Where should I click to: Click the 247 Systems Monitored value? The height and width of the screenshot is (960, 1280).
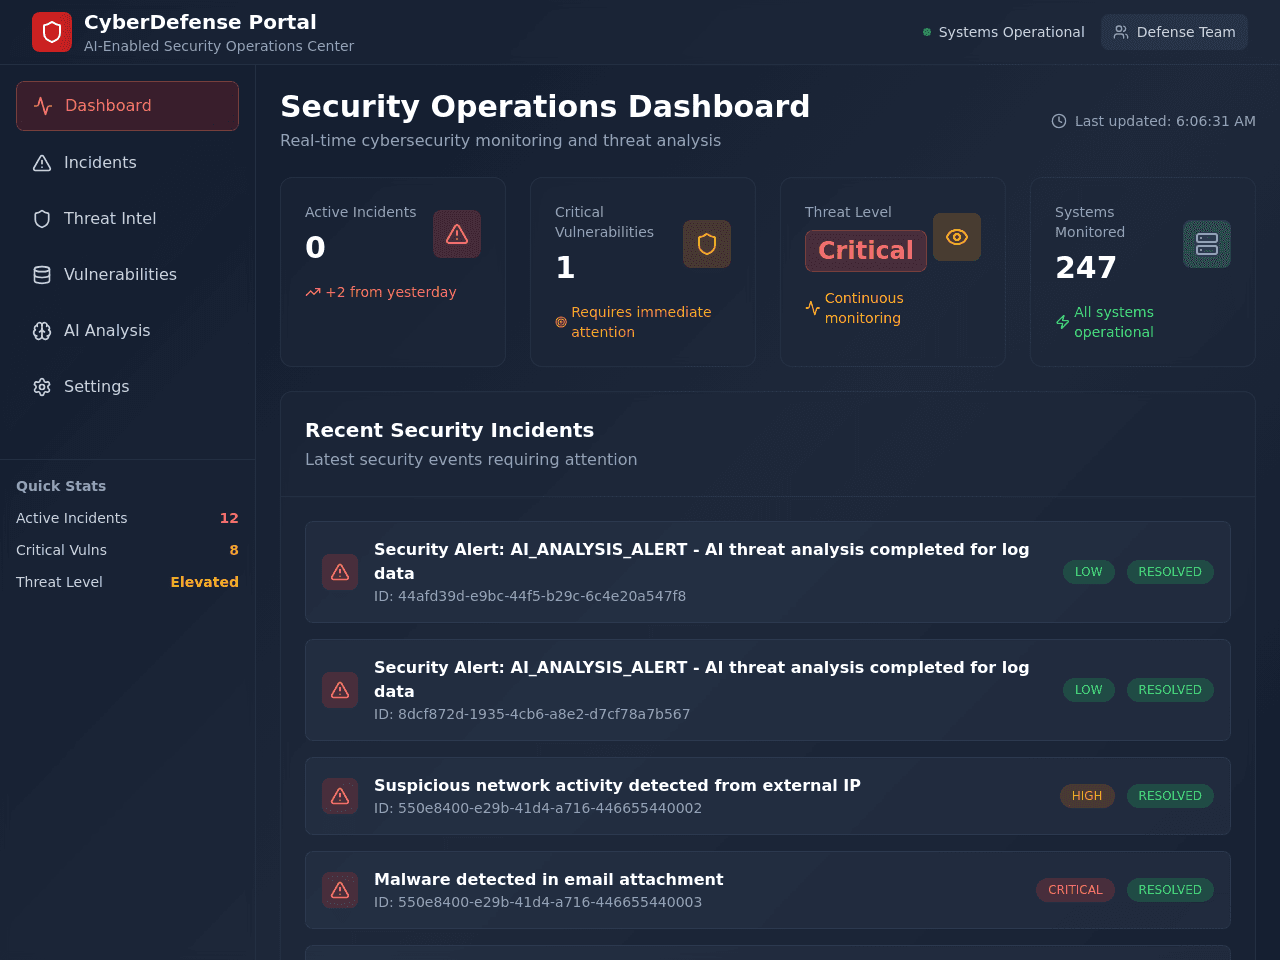[1086, 267]
